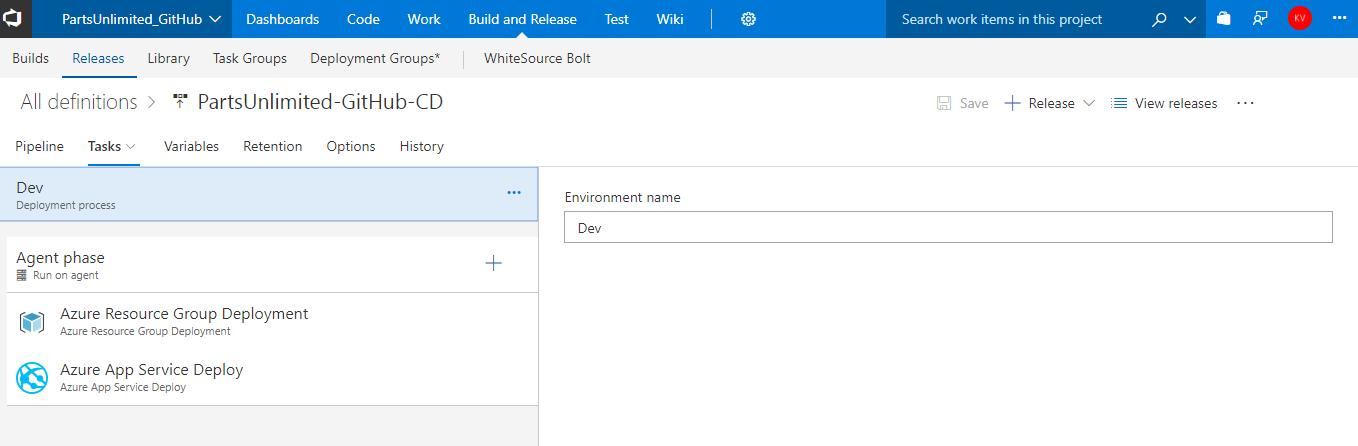1358x446 pixels.
Task: Open the Code hub
Action: 363,19
